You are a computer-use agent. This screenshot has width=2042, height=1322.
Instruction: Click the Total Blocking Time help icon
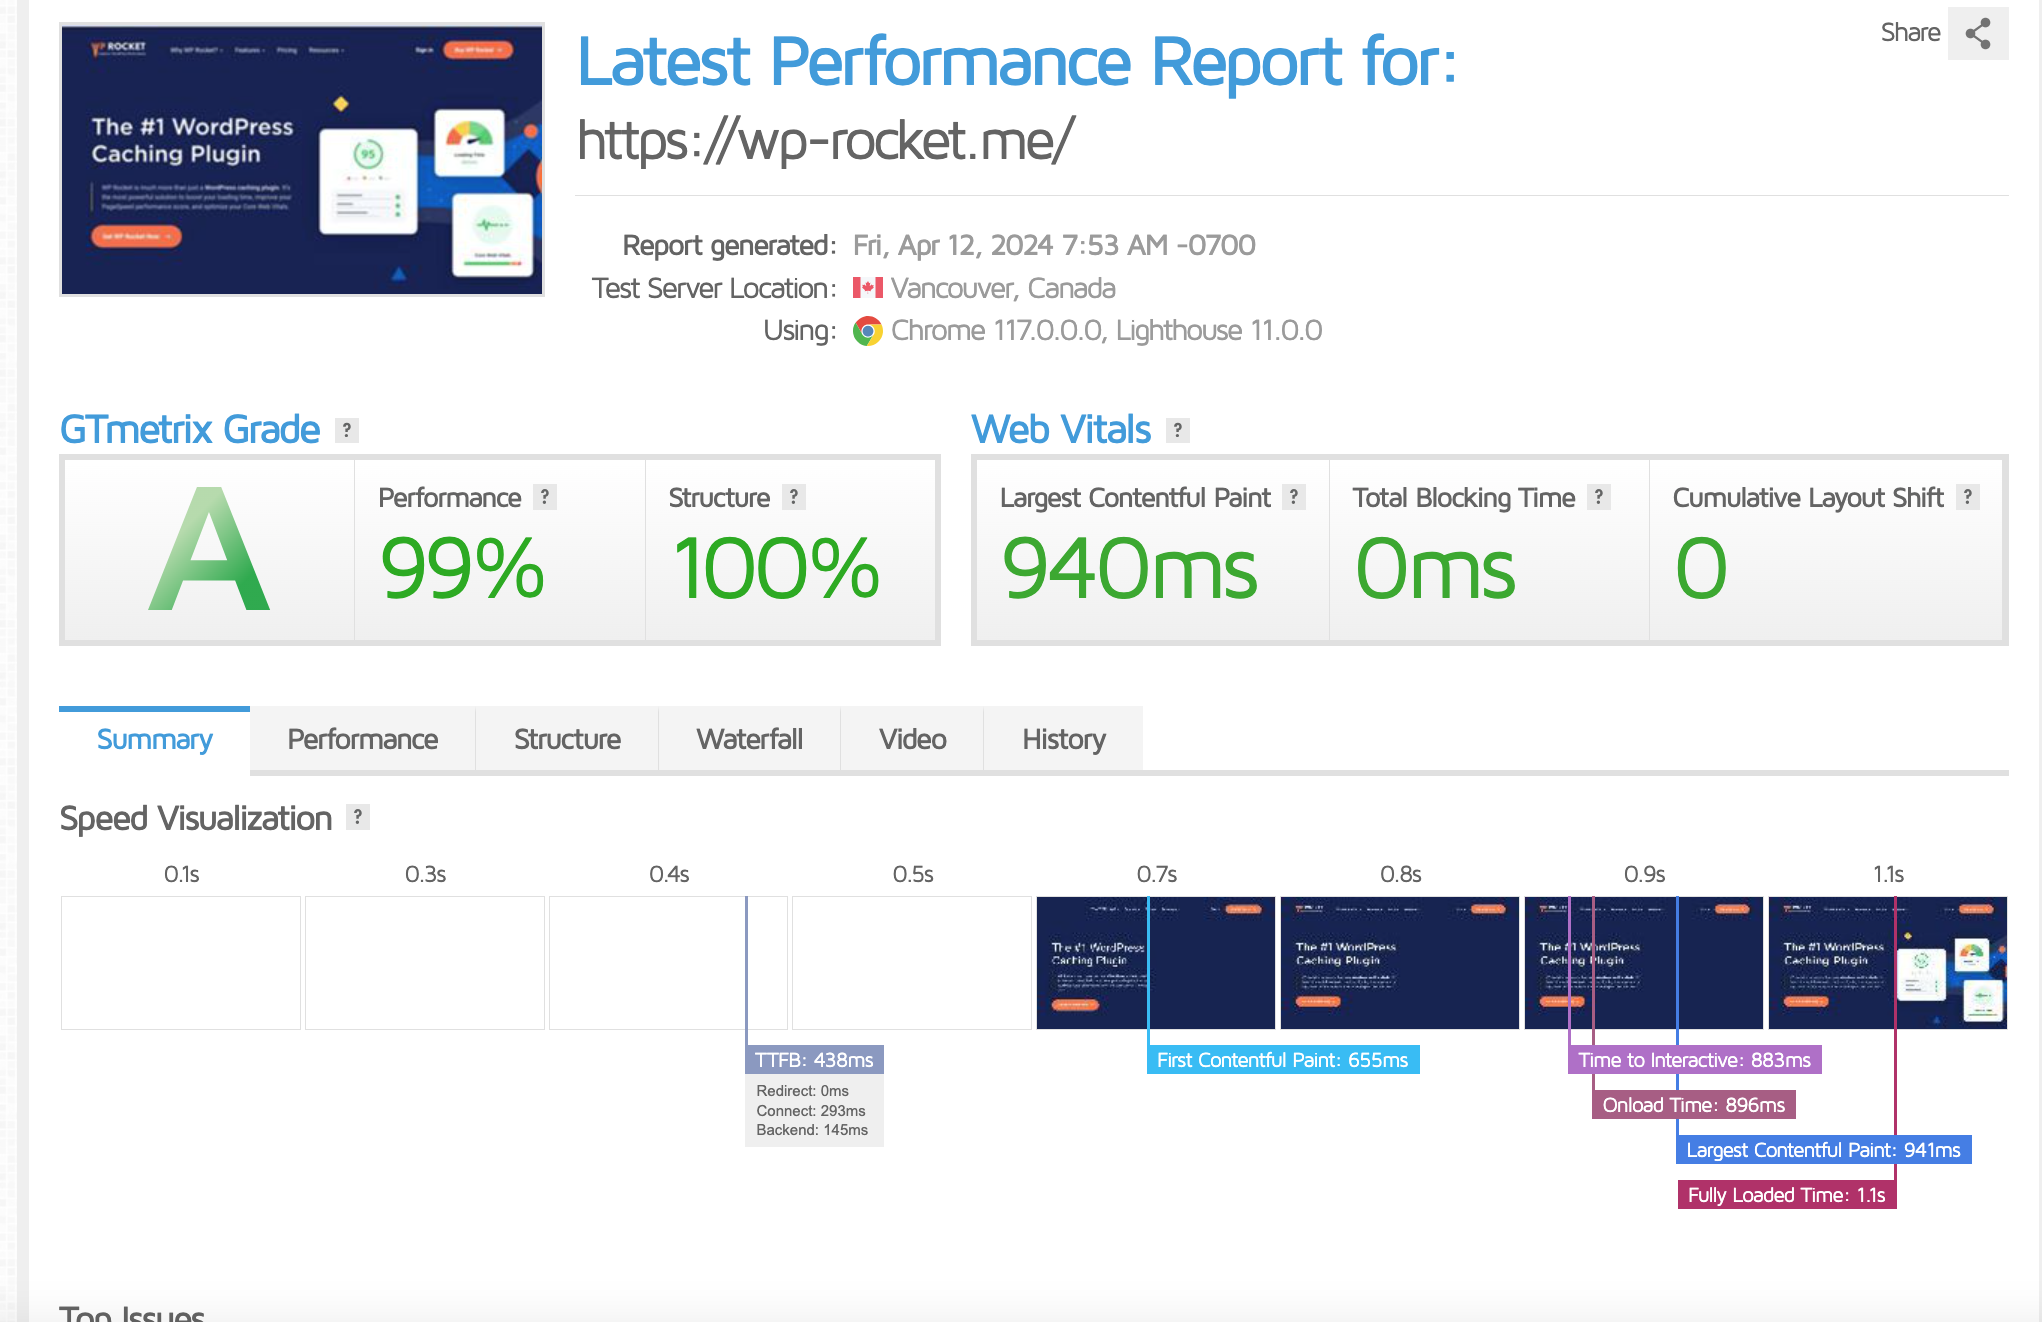coord(1599,497)
